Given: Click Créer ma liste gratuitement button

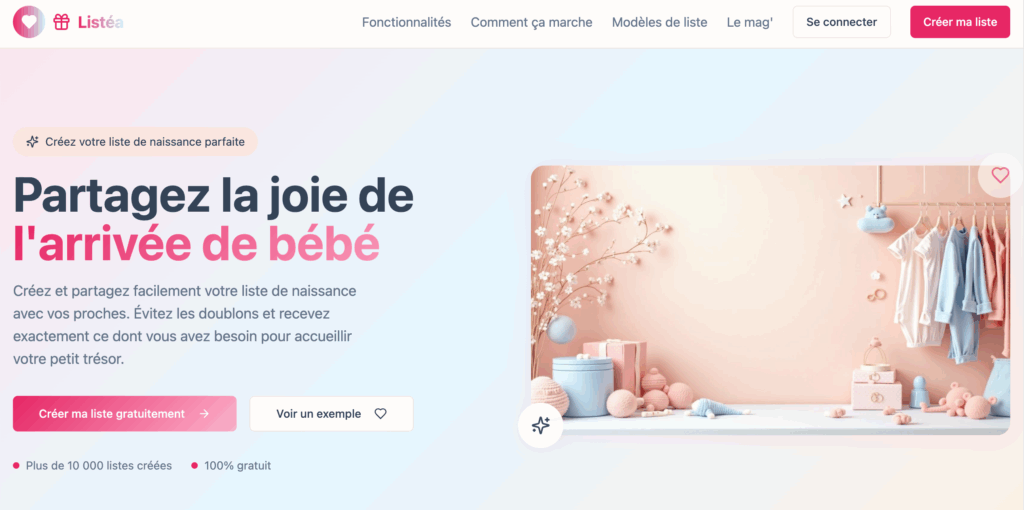Looking at the screenshot, I should [x=125, y=413].
